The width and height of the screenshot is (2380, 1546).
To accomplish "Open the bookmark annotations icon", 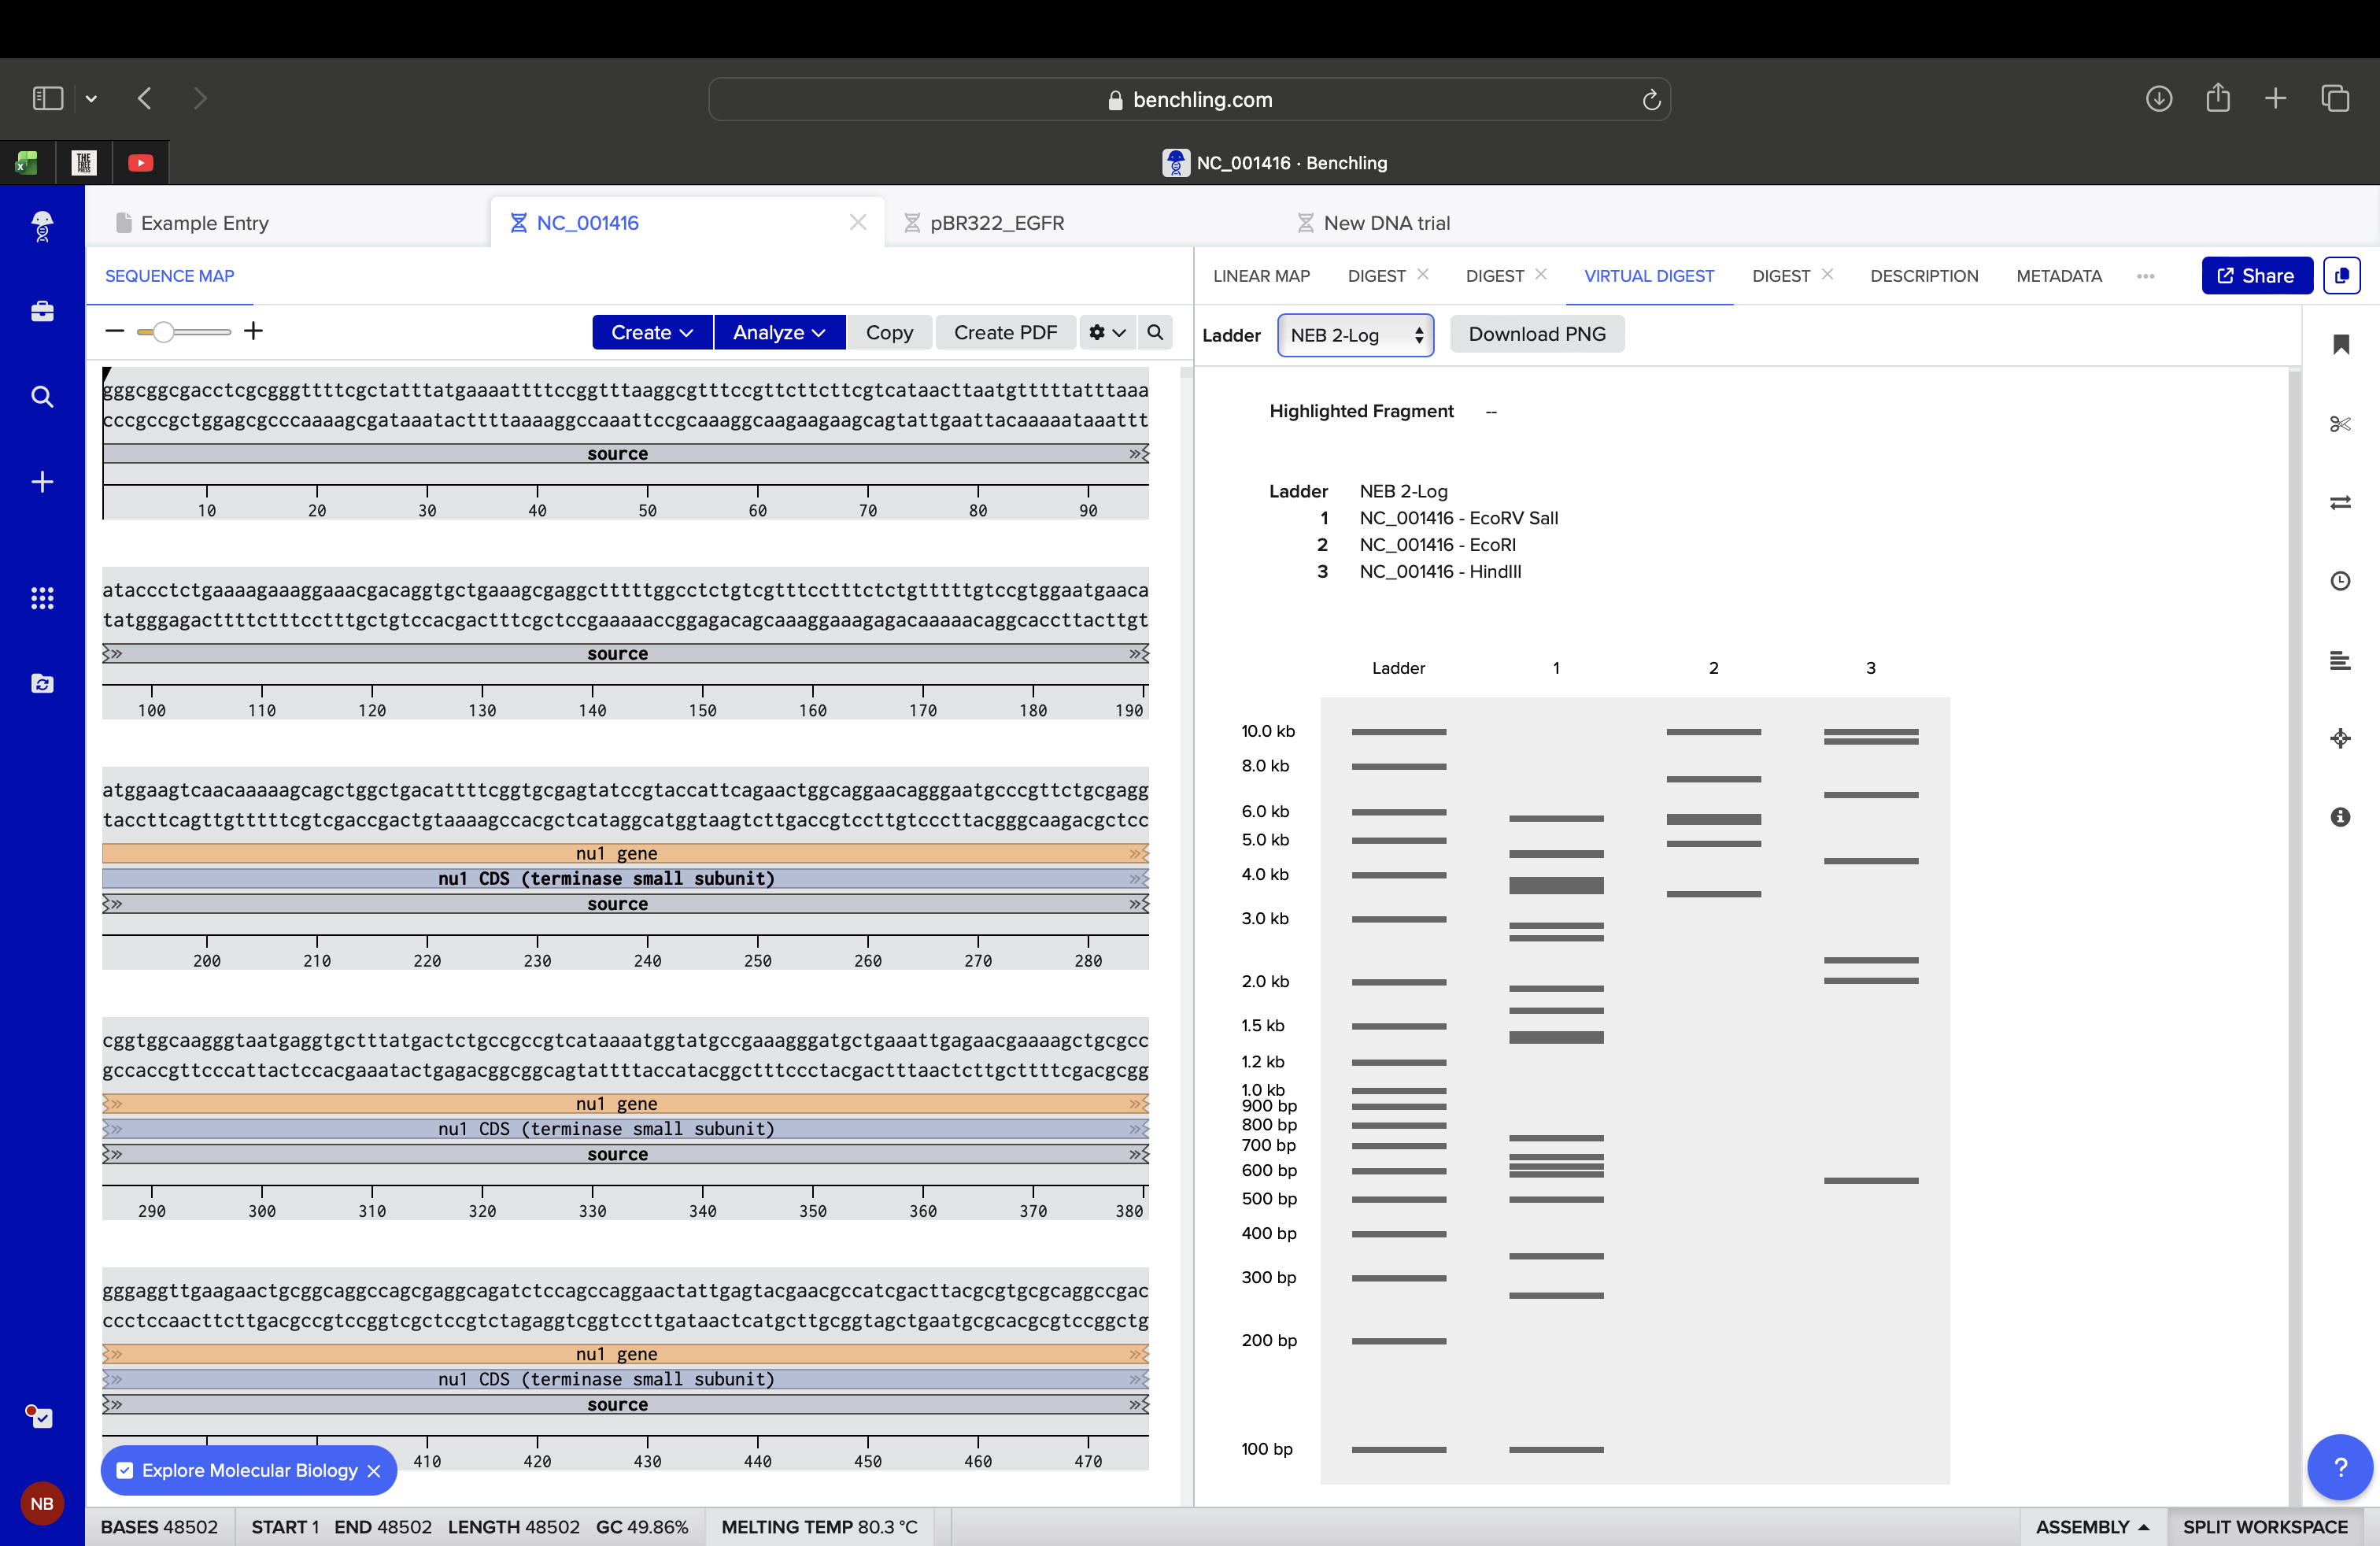I will (2340, 344).
